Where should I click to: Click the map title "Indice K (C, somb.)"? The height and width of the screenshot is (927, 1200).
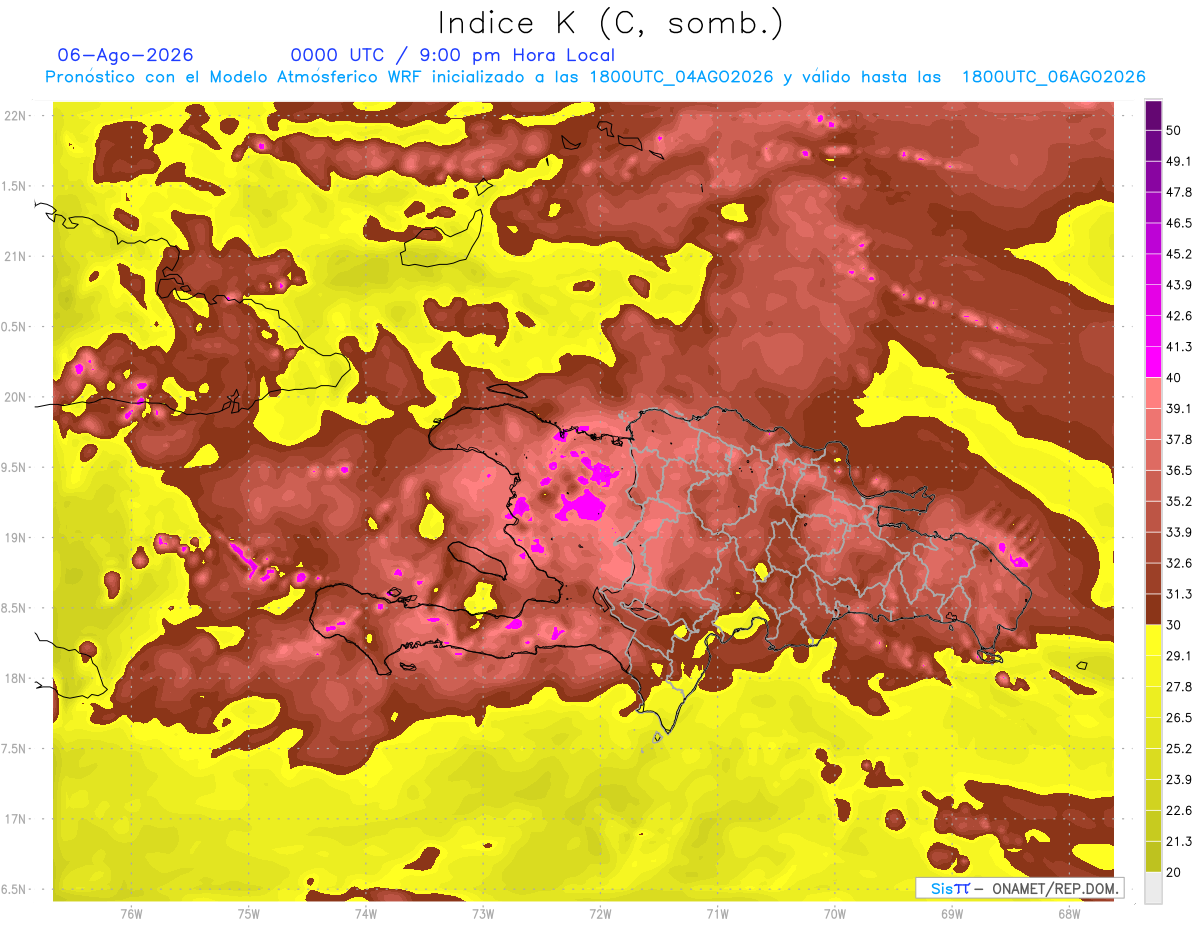(610, 23)
